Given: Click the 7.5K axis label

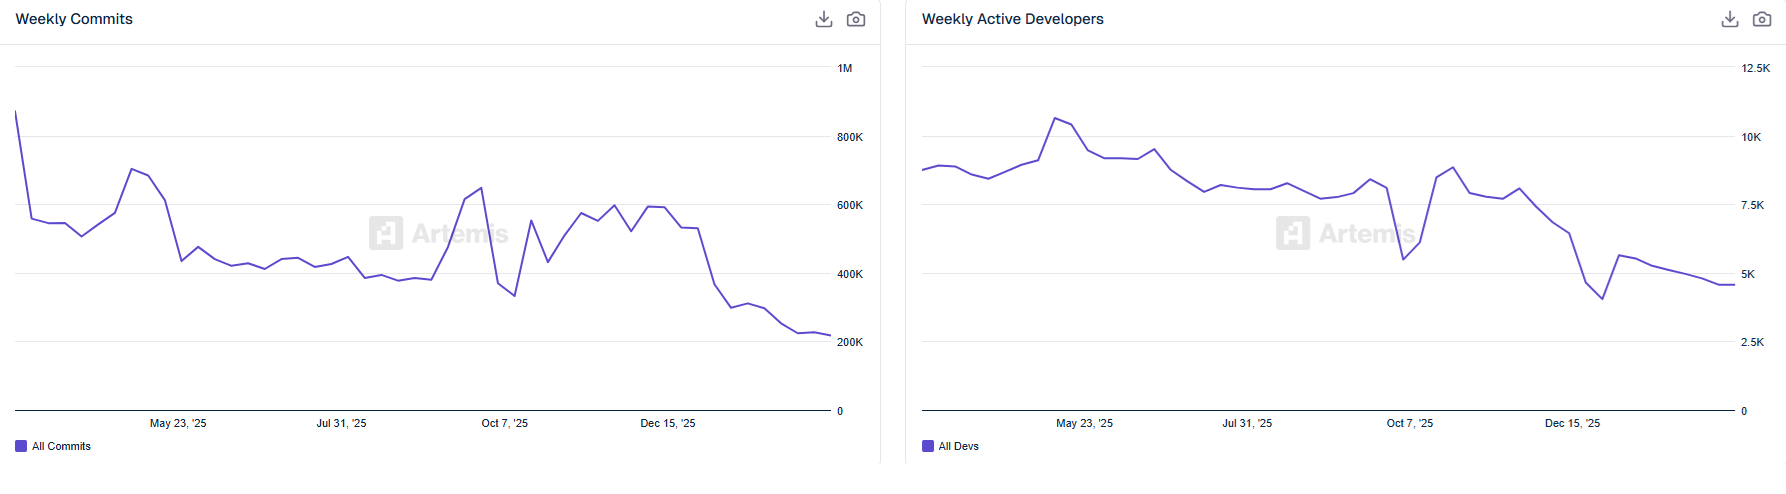Looking at the screenshot, I should [x=1753, y=205].
